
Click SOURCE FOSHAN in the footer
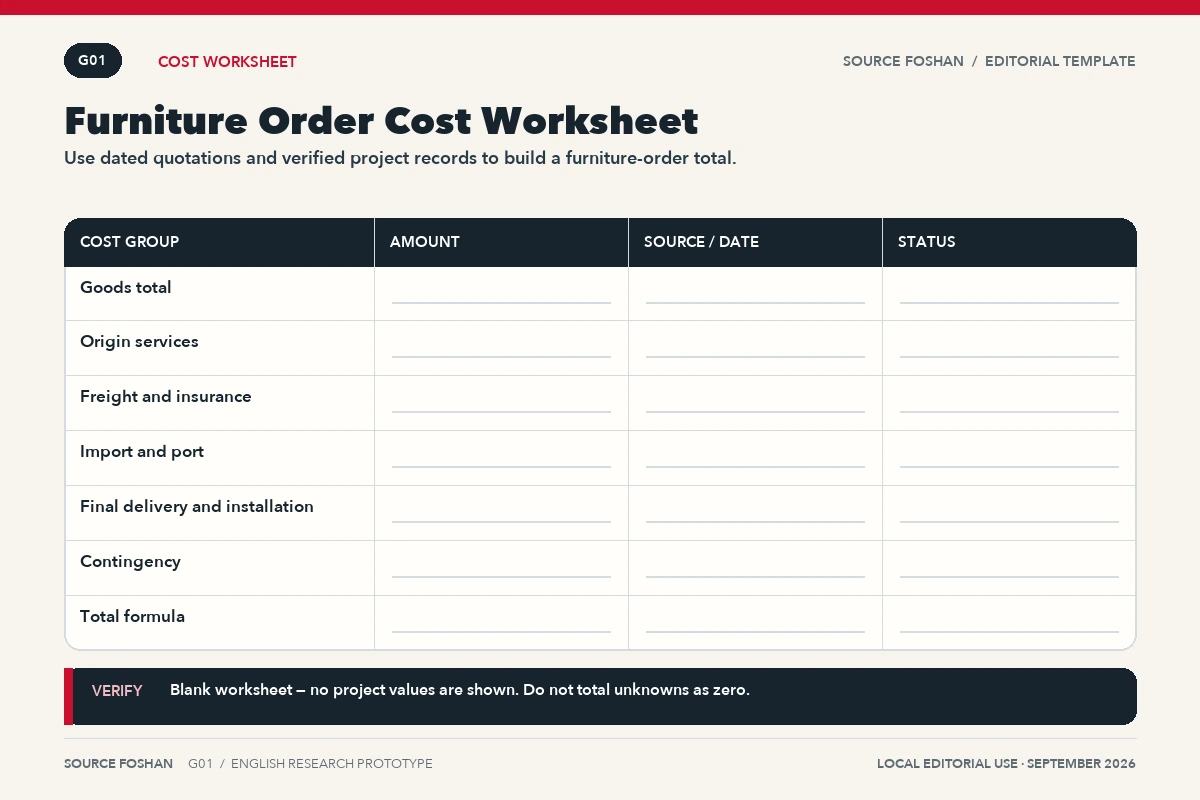coord(118,764)
